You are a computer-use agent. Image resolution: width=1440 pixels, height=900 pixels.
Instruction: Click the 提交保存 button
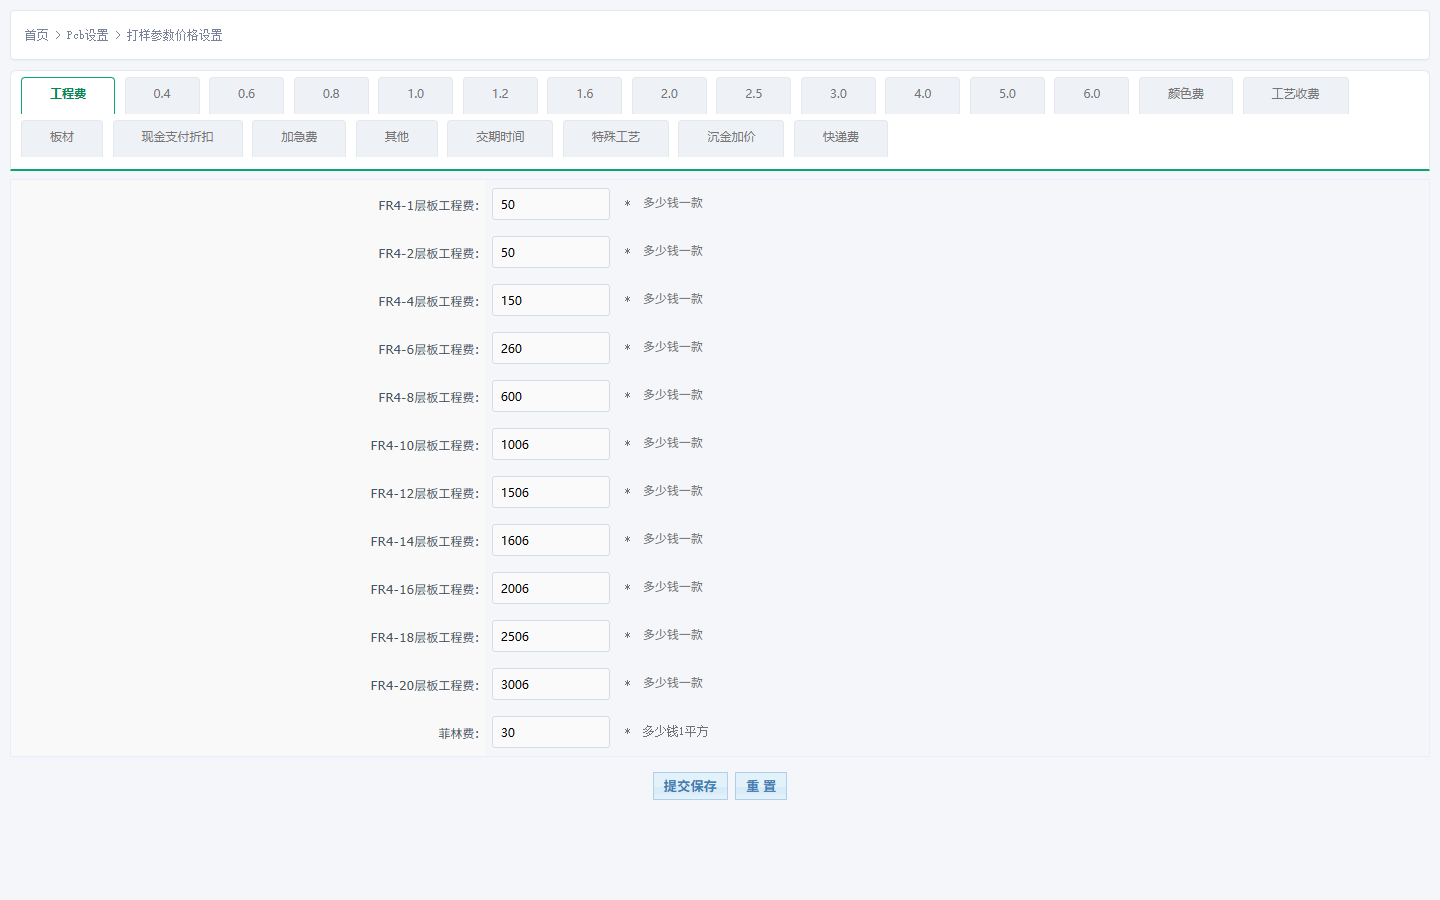690,786
